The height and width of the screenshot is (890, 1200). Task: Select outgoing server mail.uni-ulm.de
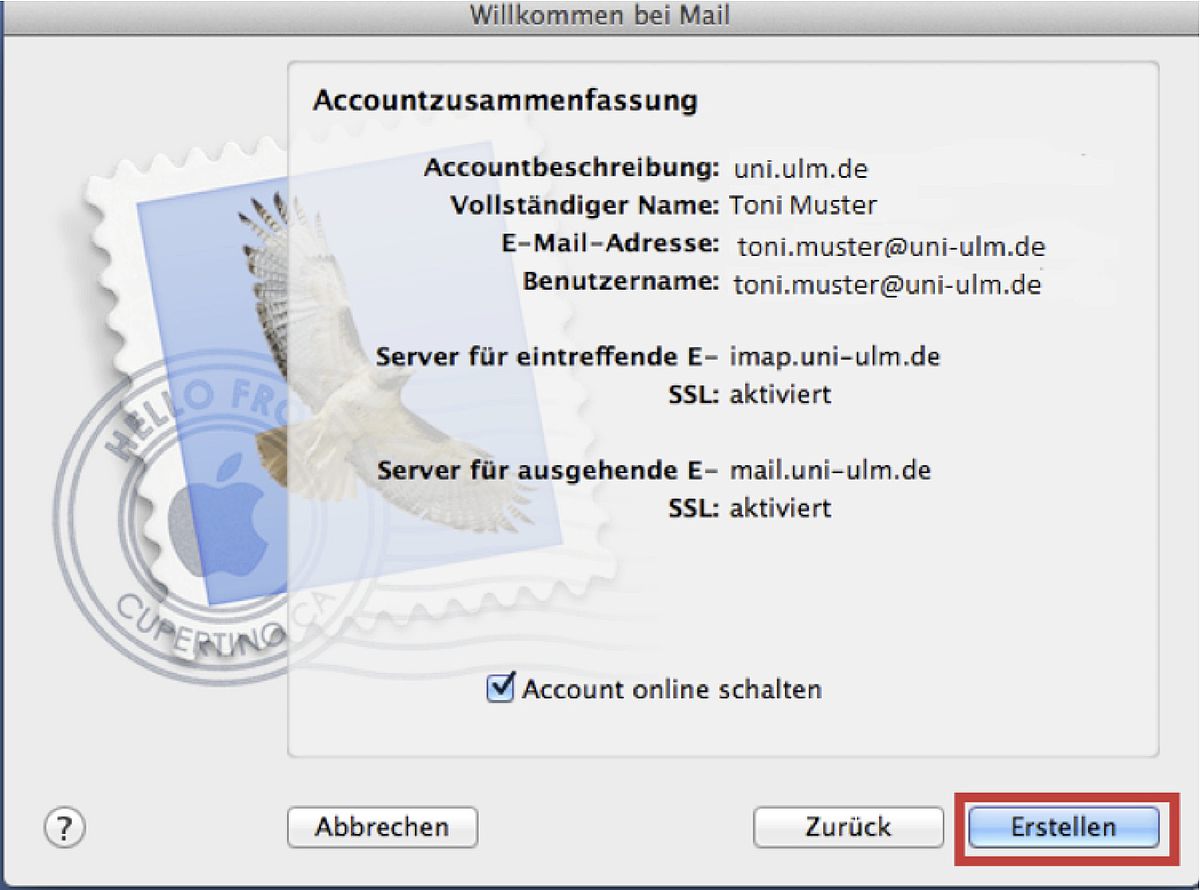pos(831,470)
